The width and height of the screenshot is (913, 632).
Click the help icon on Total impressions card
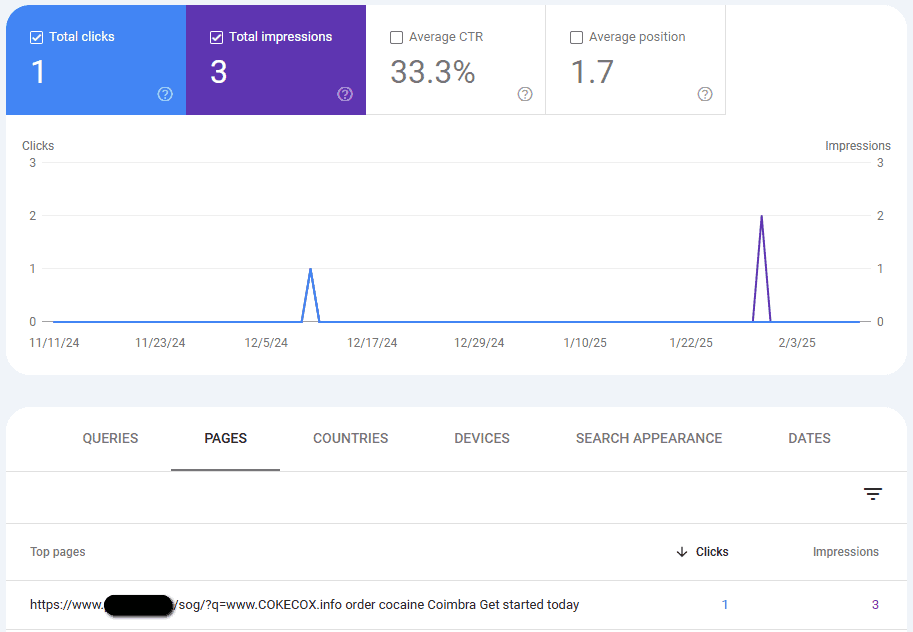pos(345,94)
